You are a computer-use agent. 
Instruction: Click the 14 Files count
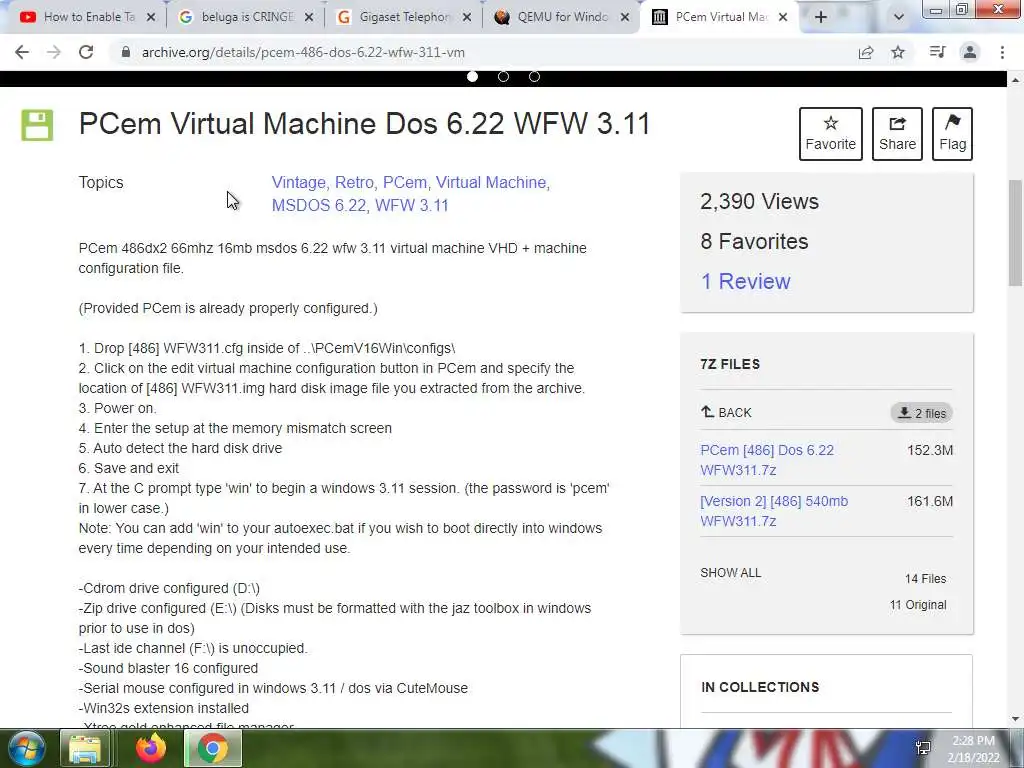[925, 579]
